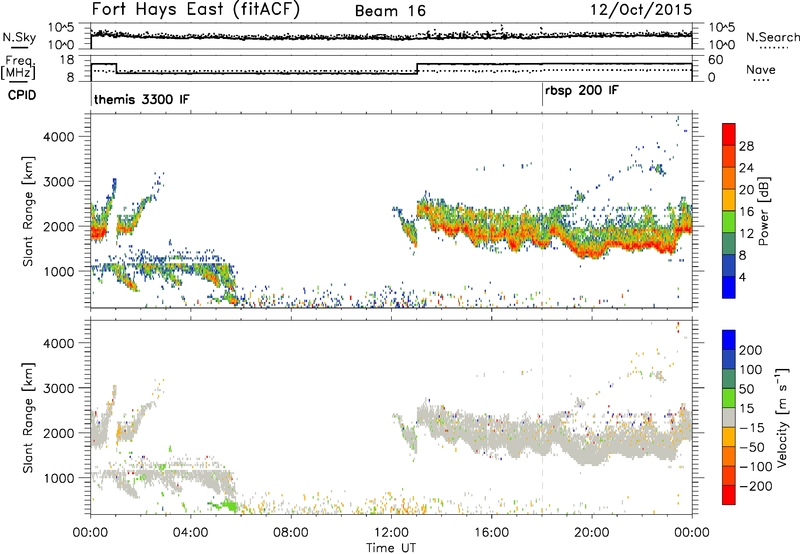
Task: Click the noise trace in the N.Sky panel
Action: coord(391,36)
